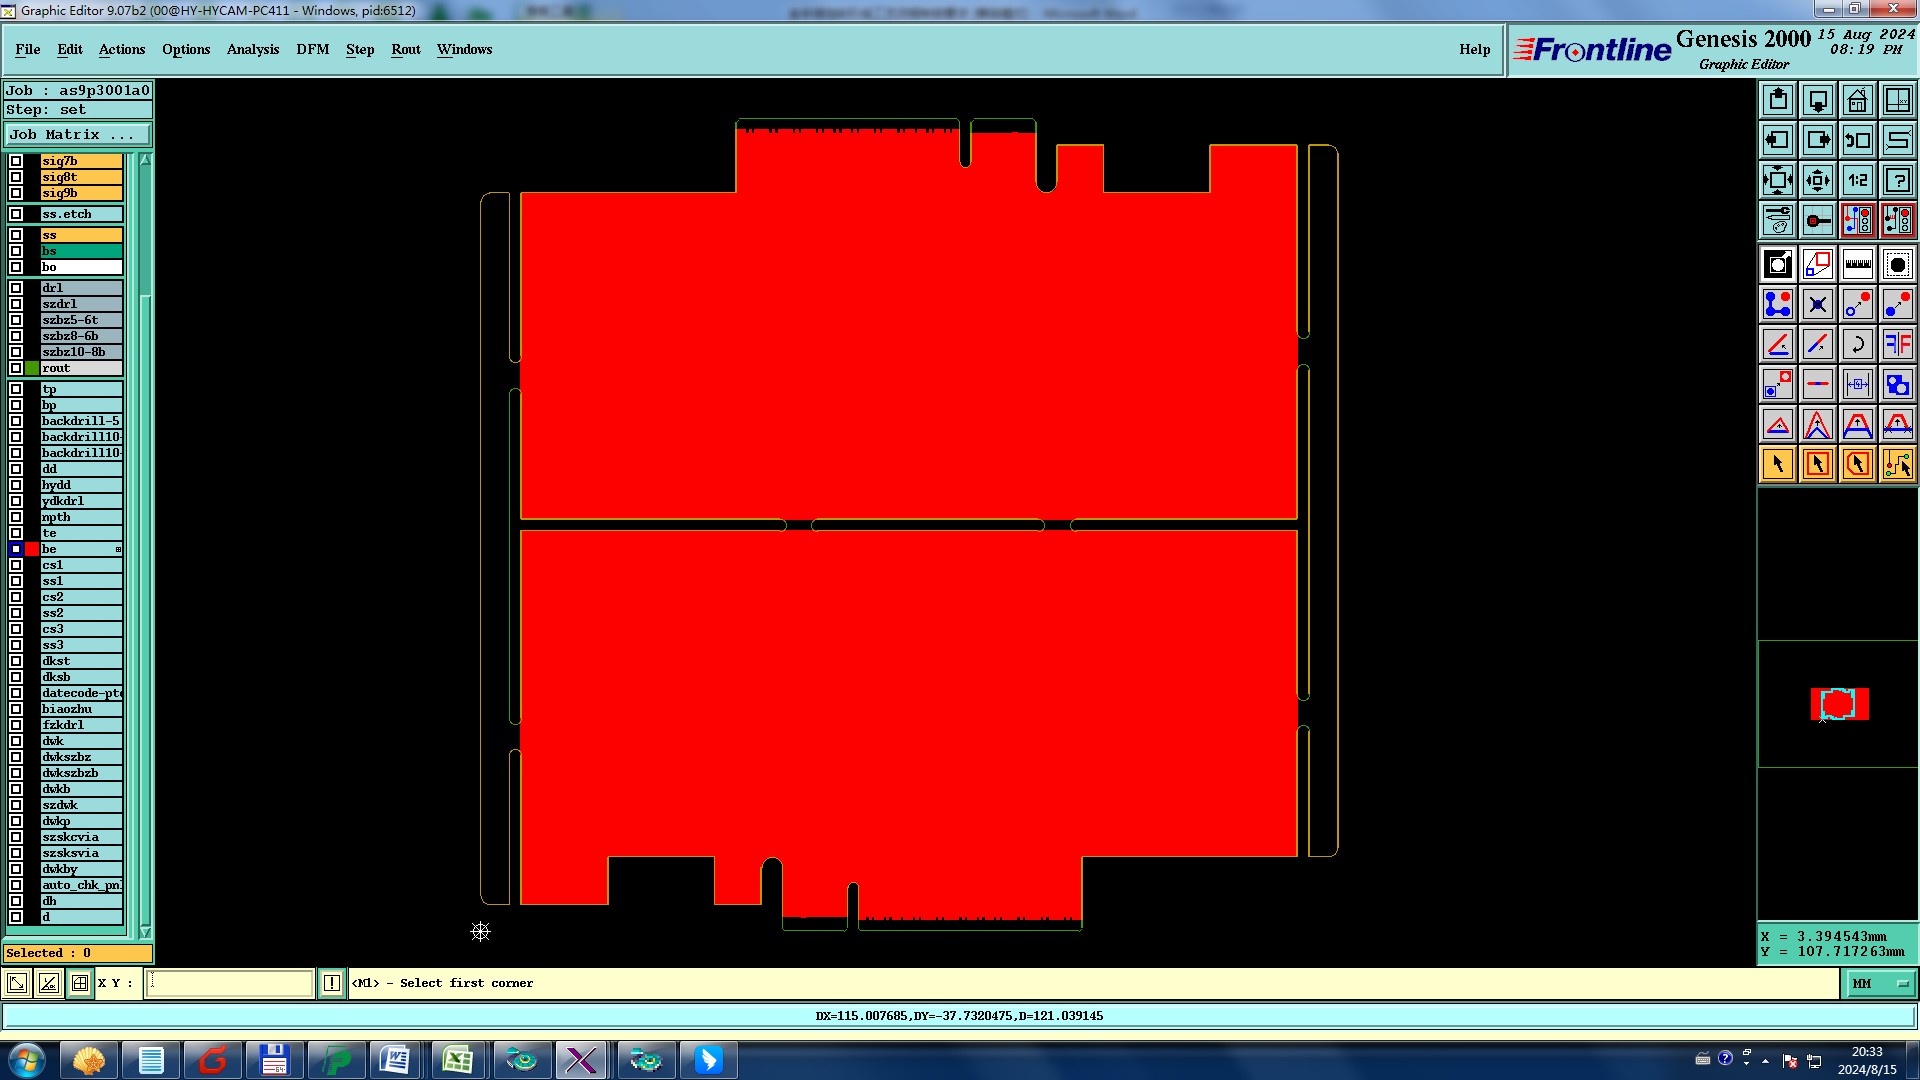This screenshot has width=1920, height=1080.
Task: Toggle the checkbox for layer drl
Action: coord(16,288)
